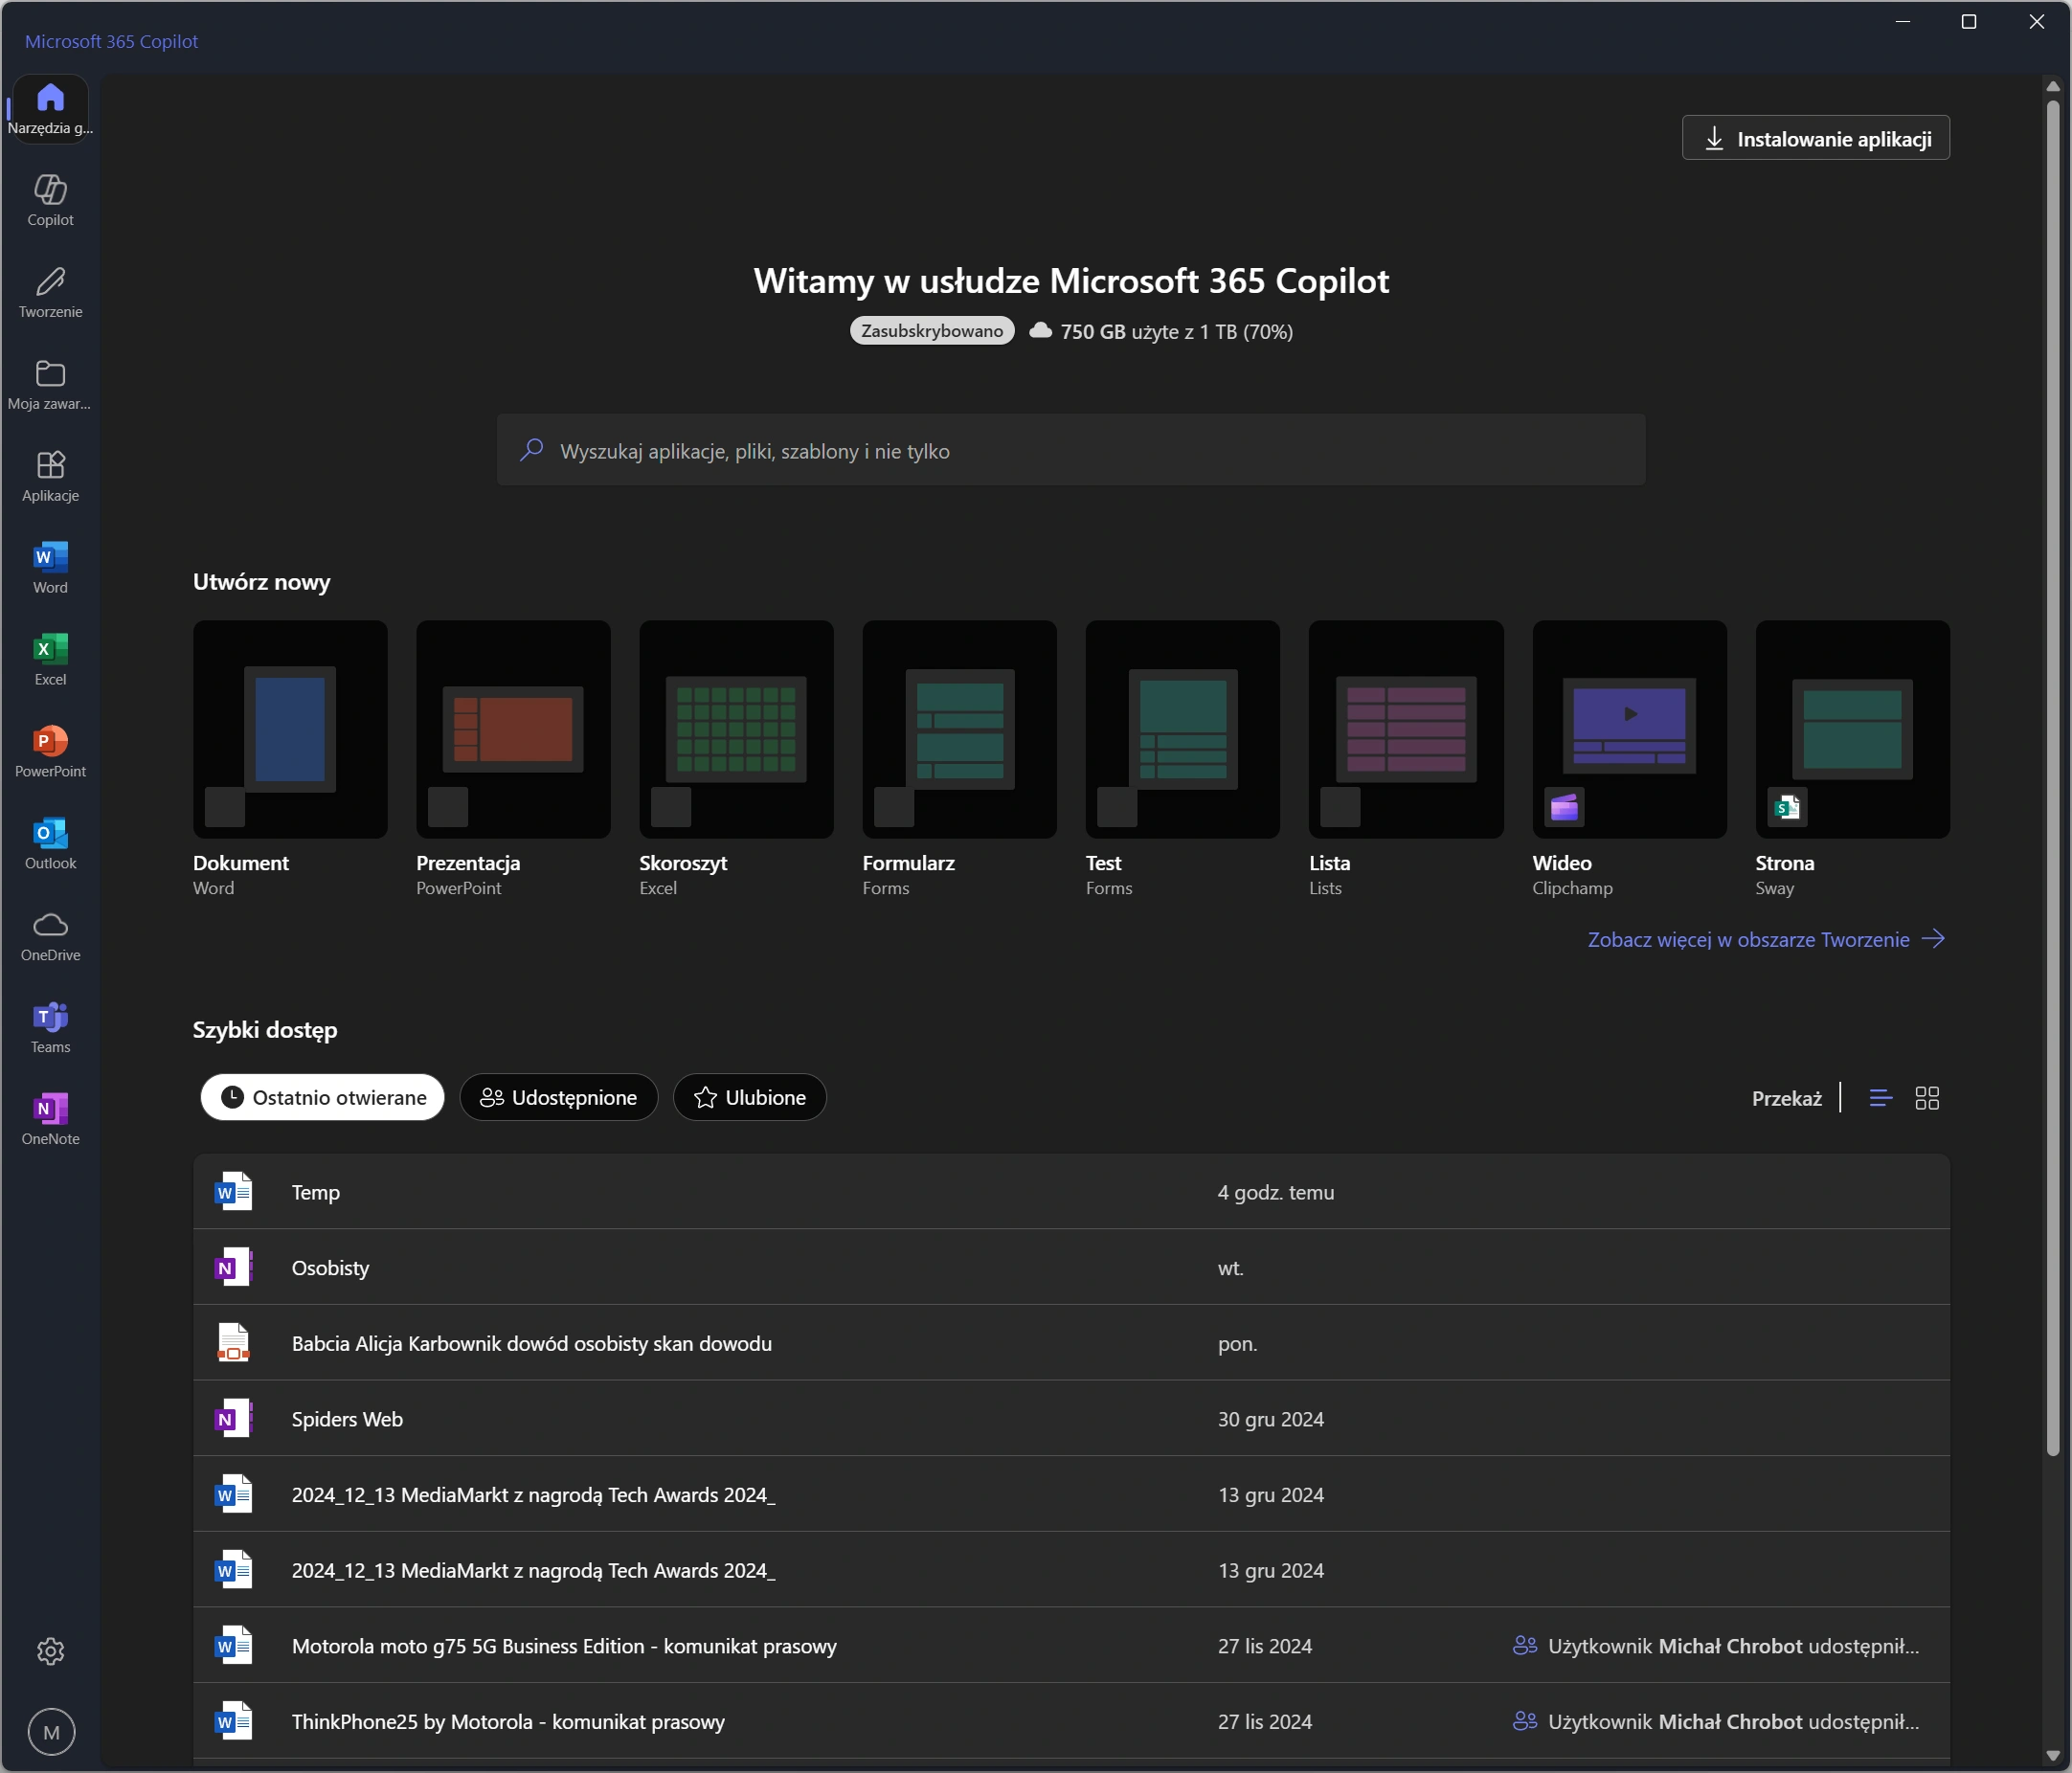The image size is (2072, 1773).
Task: Click the 4 godz. temu timestamp
Action: coord(1276,1192)
